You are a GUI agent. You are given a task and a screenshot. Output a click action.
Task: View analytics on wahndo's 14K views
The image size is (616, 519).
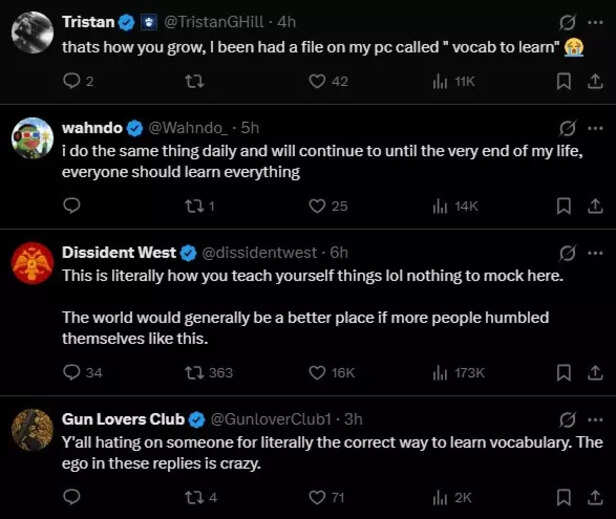coord(455,206)
